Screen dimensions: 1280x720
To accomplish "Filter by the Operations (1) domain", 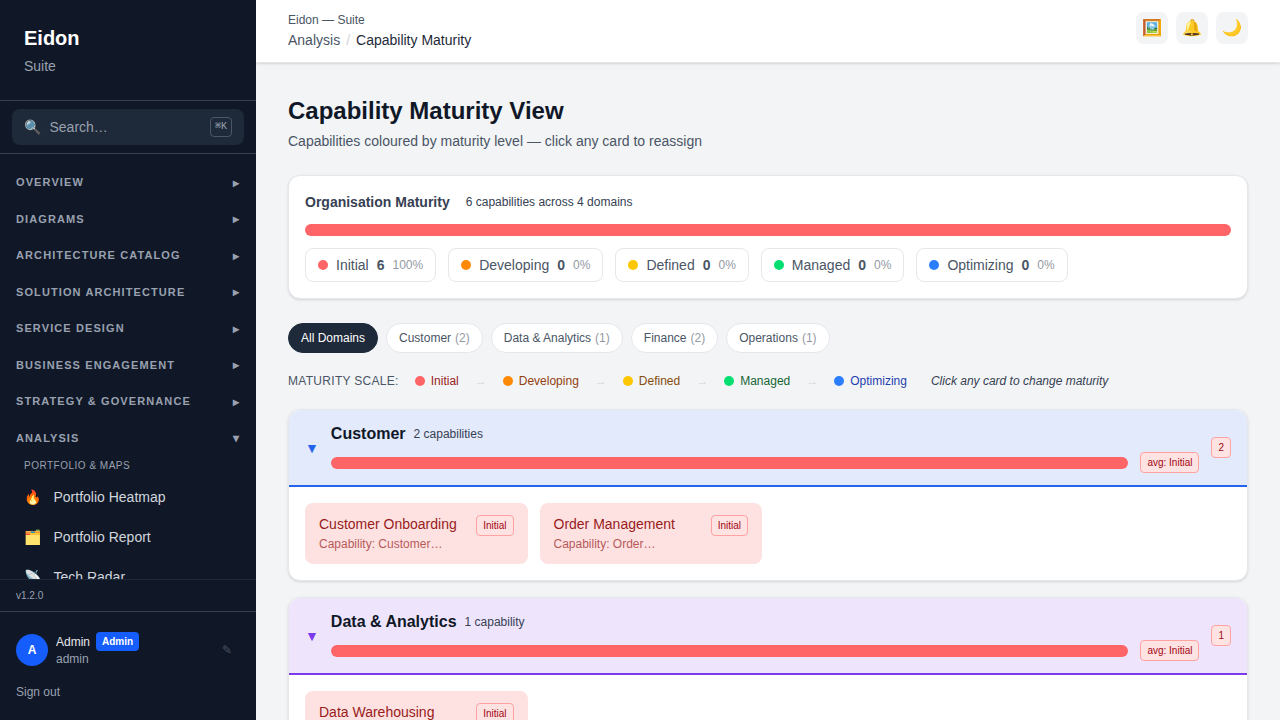I will coord(778,338).
